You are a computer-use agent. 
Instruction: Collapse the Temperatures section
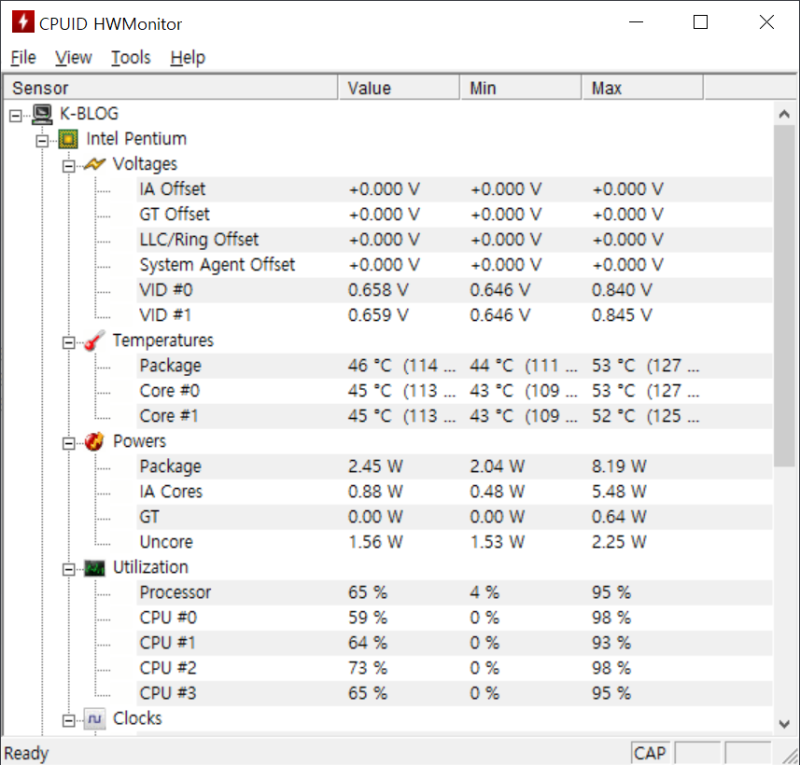pyautogui.click(x=68, y=340)
